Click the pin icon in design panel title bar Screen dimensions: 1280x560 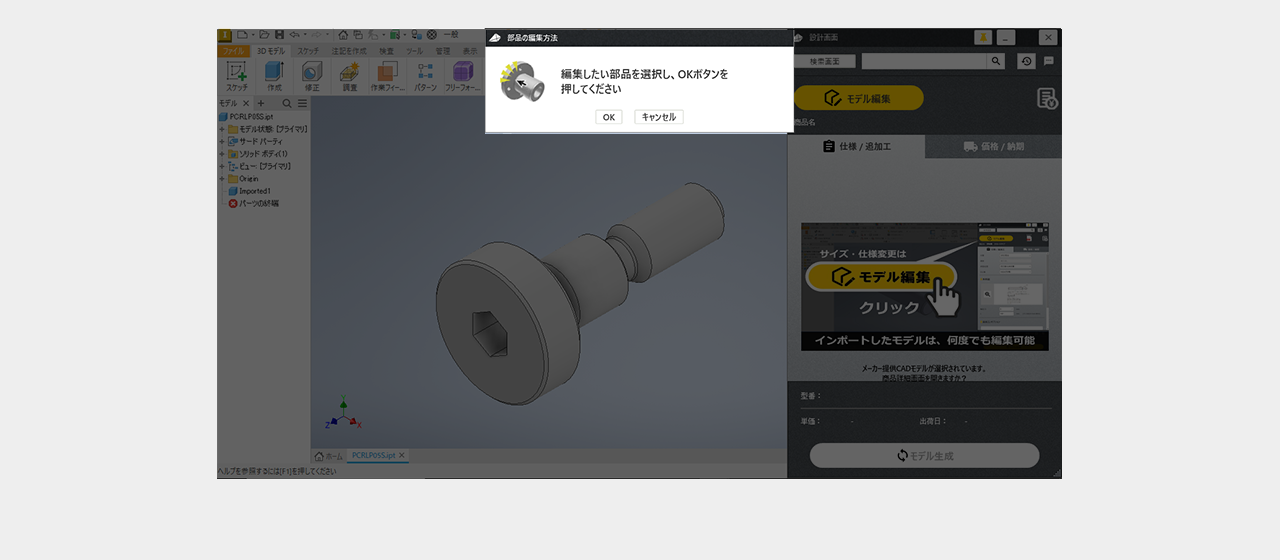pyautogui.click(x=983, y=38)
